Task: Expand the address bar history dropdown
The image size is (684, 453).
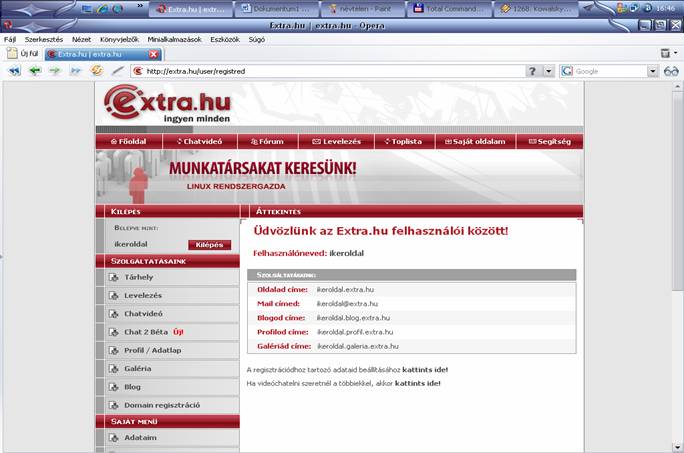Action: pyautogui.click(x=548, y=71)
